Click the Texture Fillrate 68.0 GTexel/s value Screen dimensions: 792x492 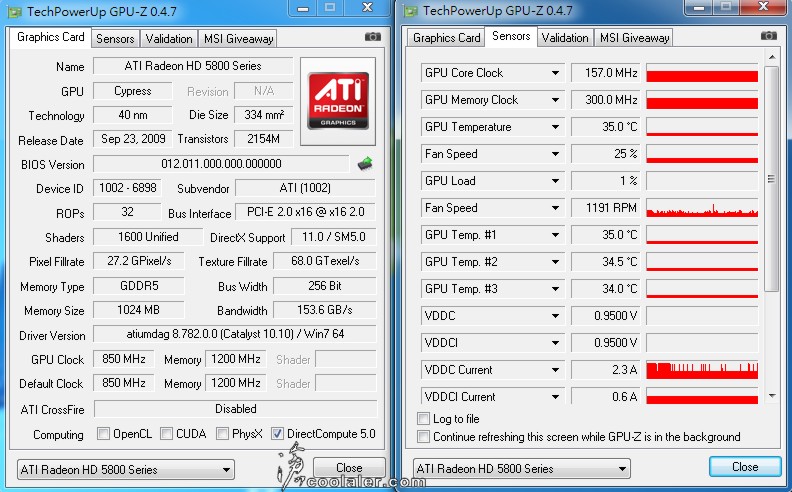pos(325,261)
